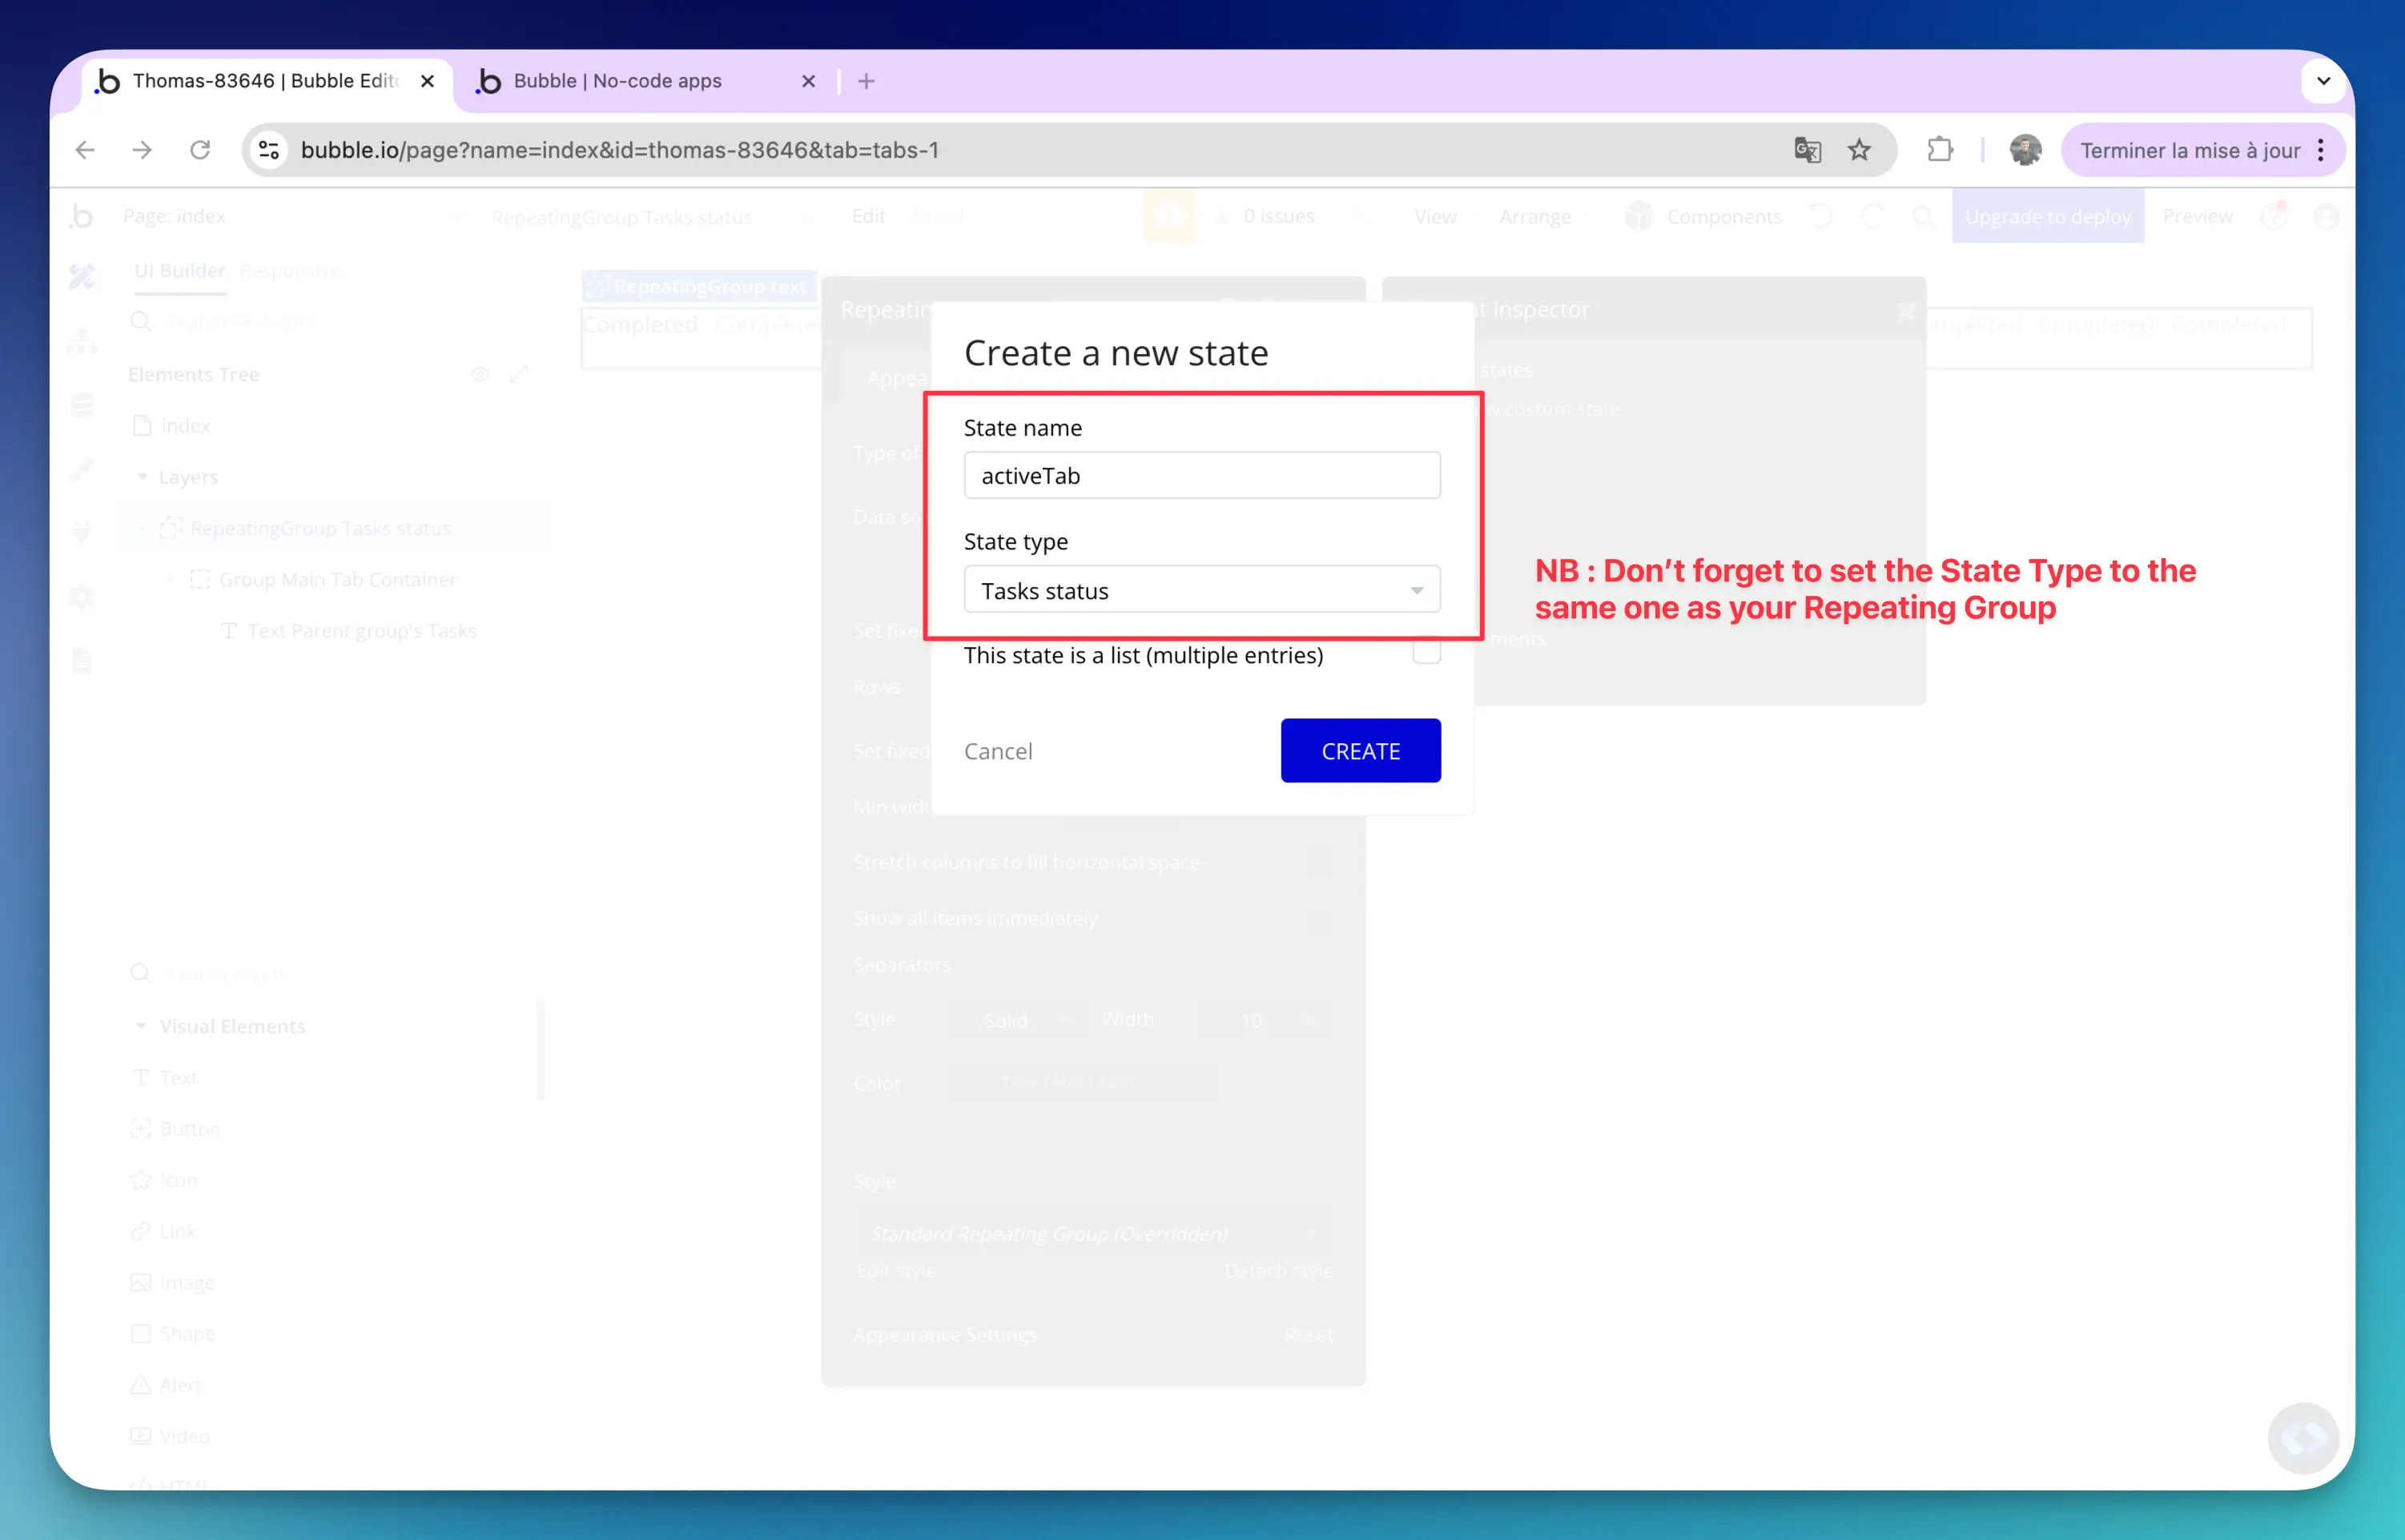Close the Bubble No-code apps tab
Viewport: 2405px width, 1540px height.
808,81
